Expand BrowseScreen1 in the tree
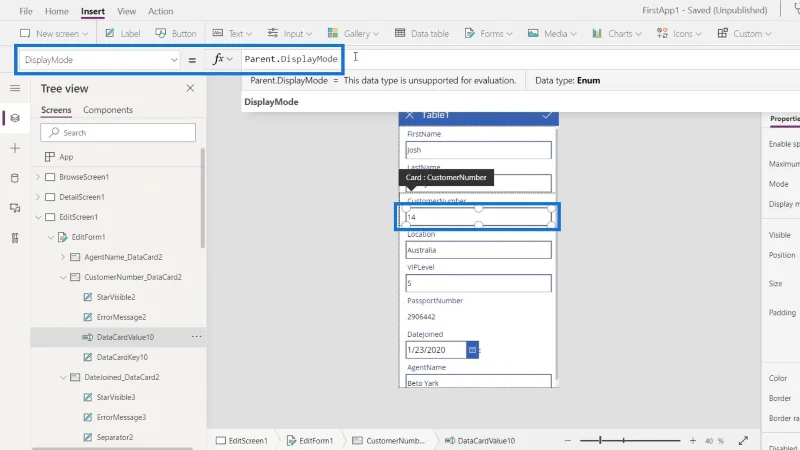Image resolution: width=800 pixels, height=450 pixels. click(38, 177)
